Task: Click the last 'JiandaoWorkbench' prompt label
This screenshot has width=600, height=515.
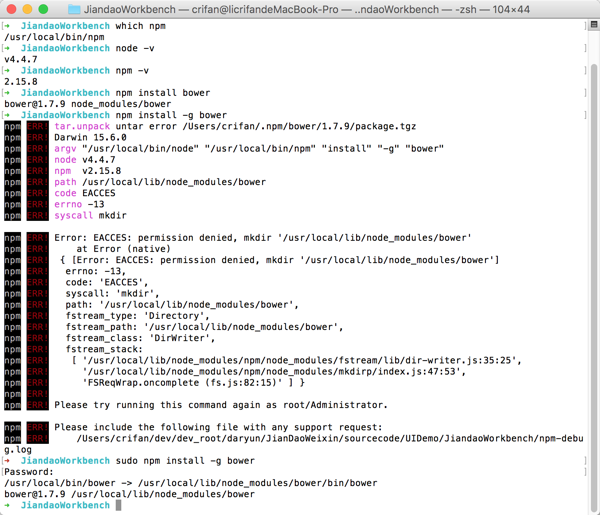Action: coord(65,505)
